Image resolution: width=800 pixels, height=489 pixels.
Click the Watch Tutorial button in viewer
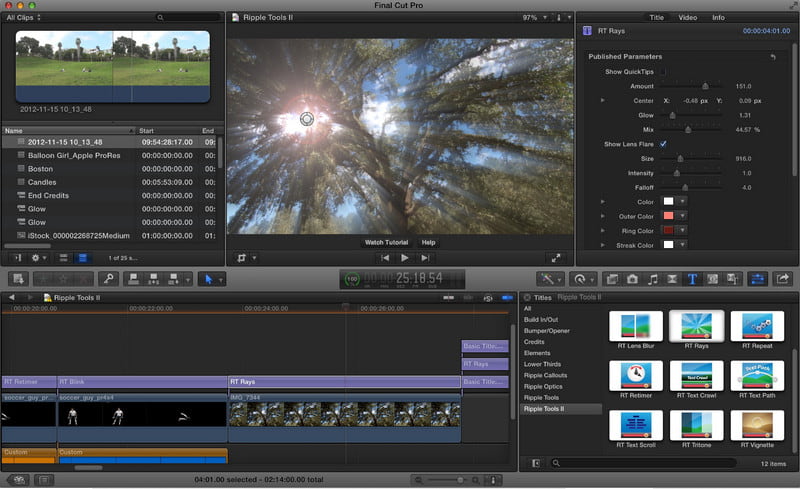pyautogui.click(x=386, y=242)
